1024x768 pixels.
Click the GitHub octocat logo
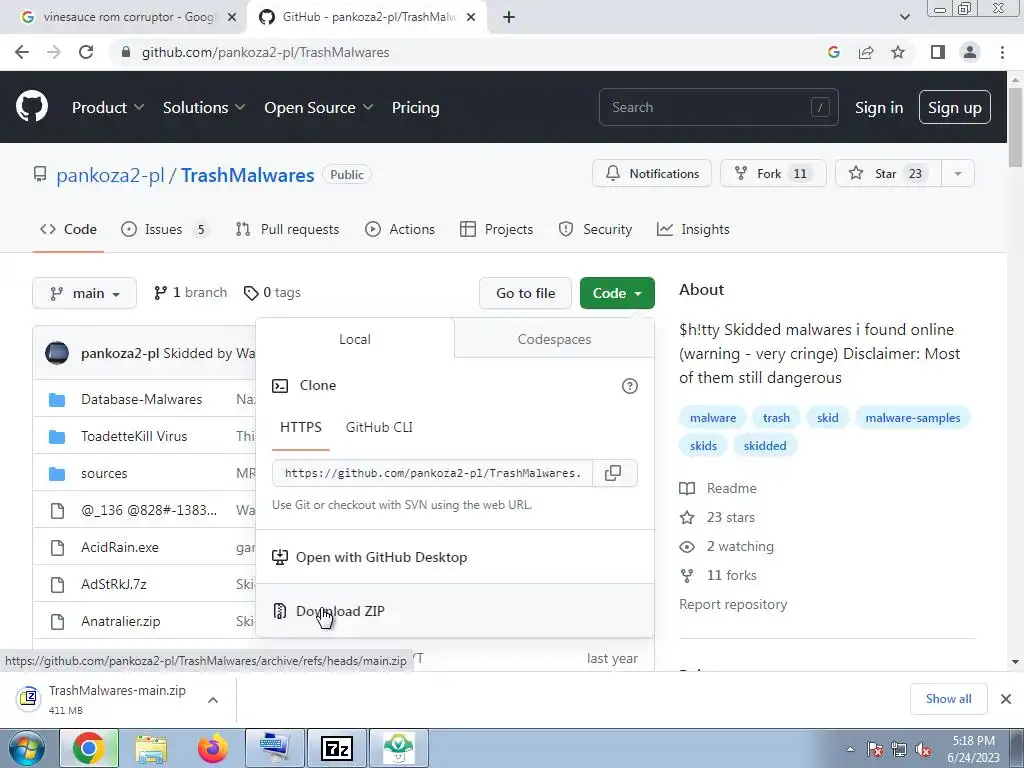point(32,107)
